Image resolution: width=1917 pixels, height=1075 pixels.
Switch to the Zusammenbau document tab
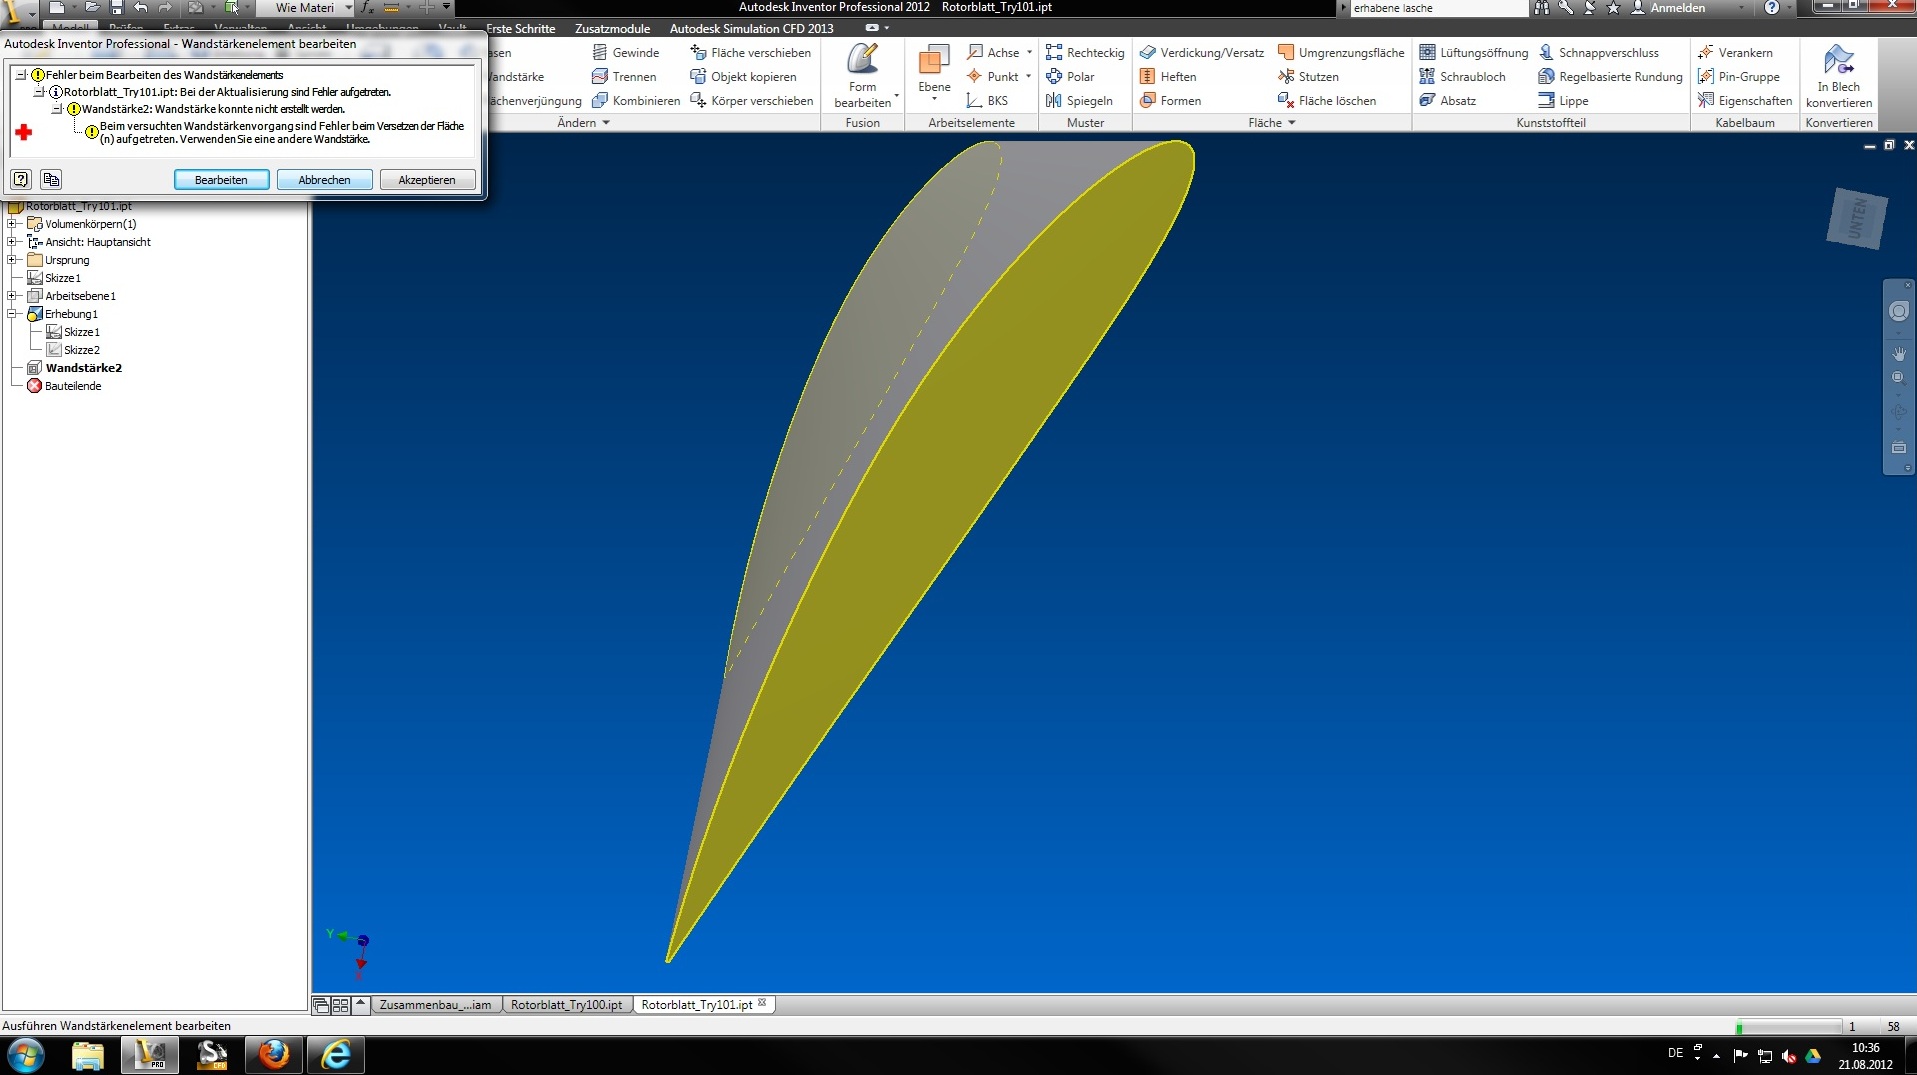(x=435, y=1005)
